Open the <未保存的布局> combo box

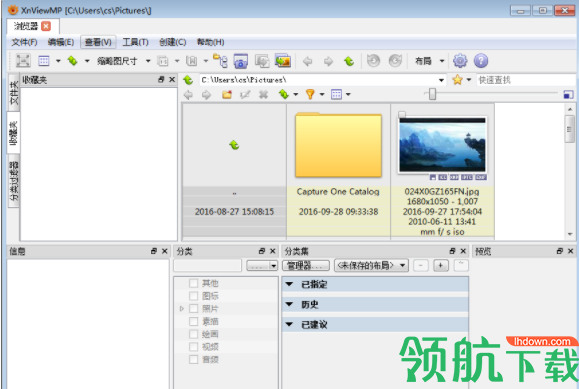tap(371, 265)
